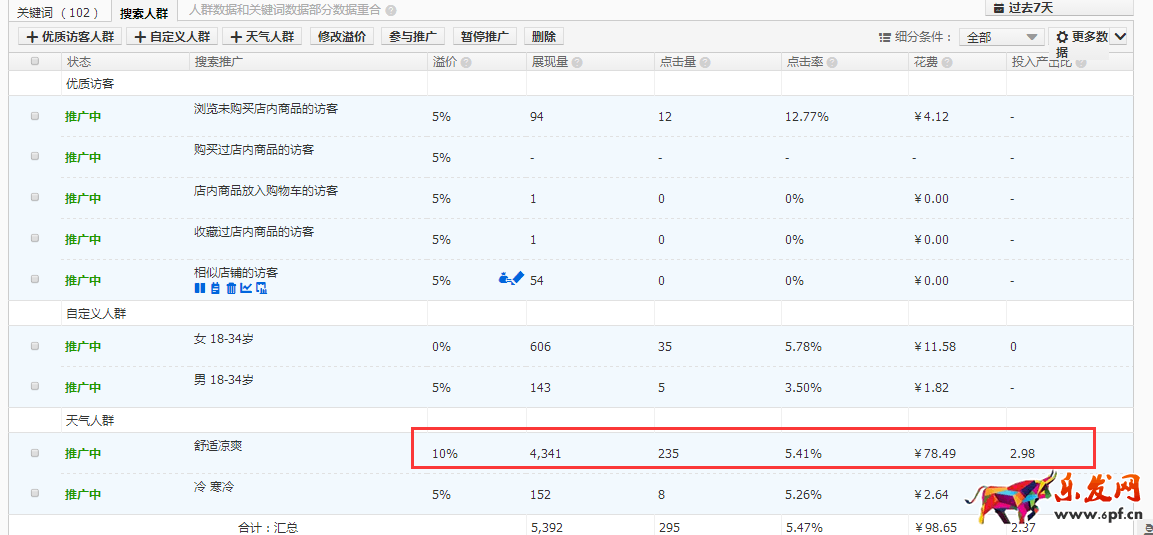
Task: Select checkbox for 女 18-34岁 row
Action: 35,346
